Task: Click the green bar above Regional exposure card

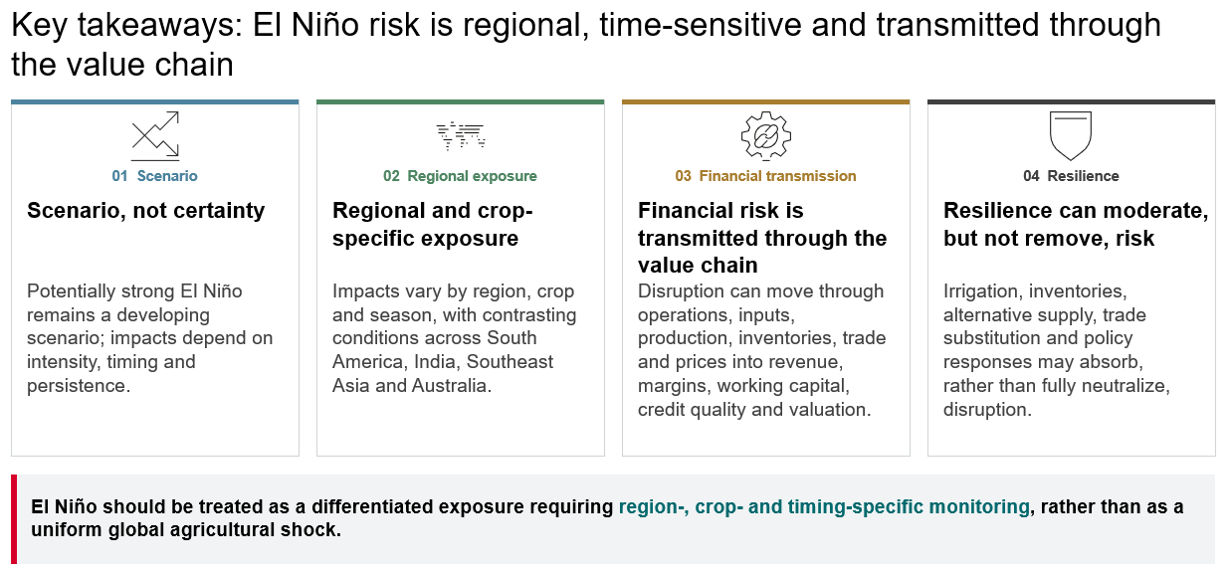Action: click(x=460, y=102)
